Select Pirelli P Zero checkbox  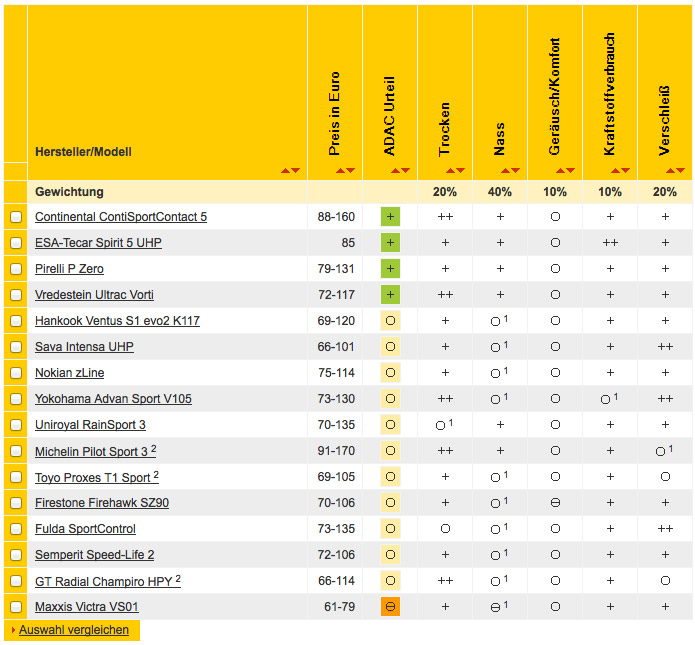click(x=16, y=269)
